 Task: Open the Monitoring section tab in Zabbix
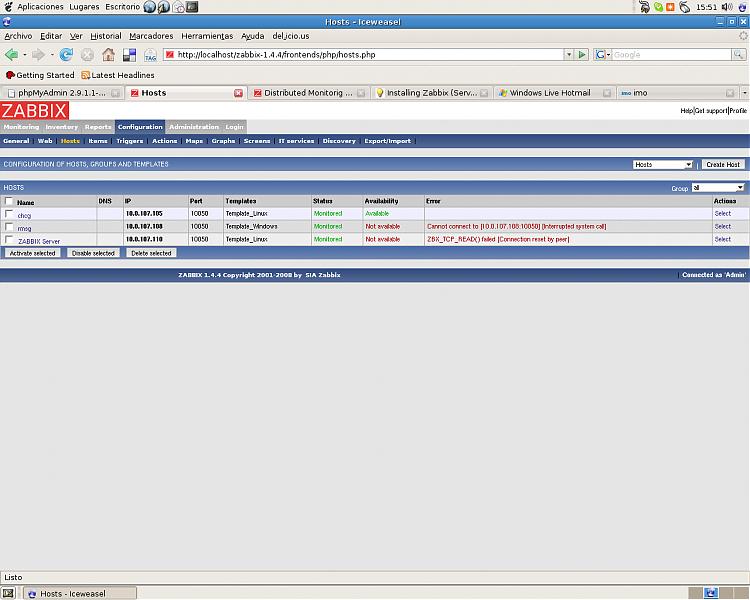pos(21,127)
